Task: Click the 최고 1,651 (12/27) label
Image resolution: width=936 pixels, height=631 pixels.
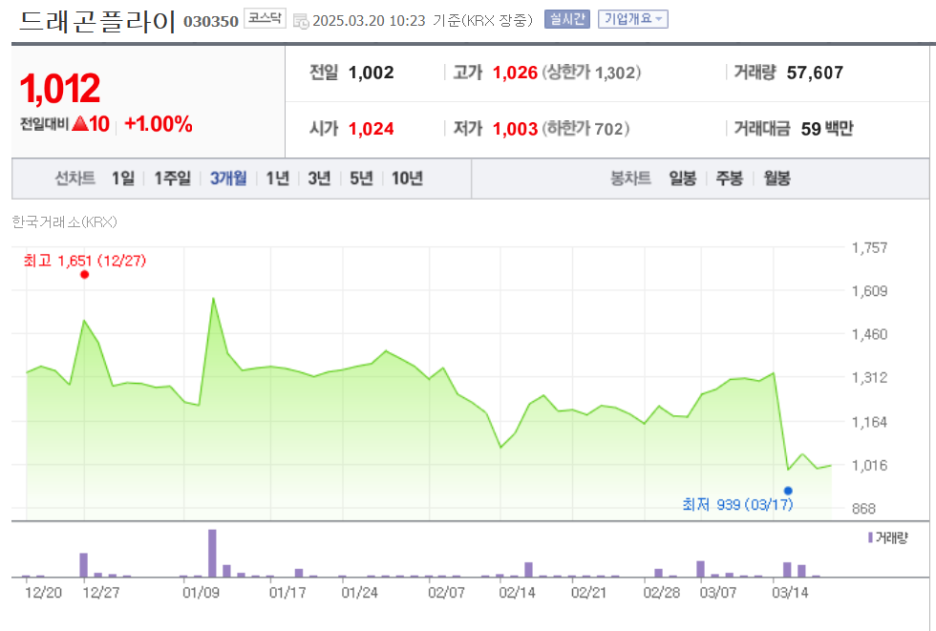Action: coord(85,261)
